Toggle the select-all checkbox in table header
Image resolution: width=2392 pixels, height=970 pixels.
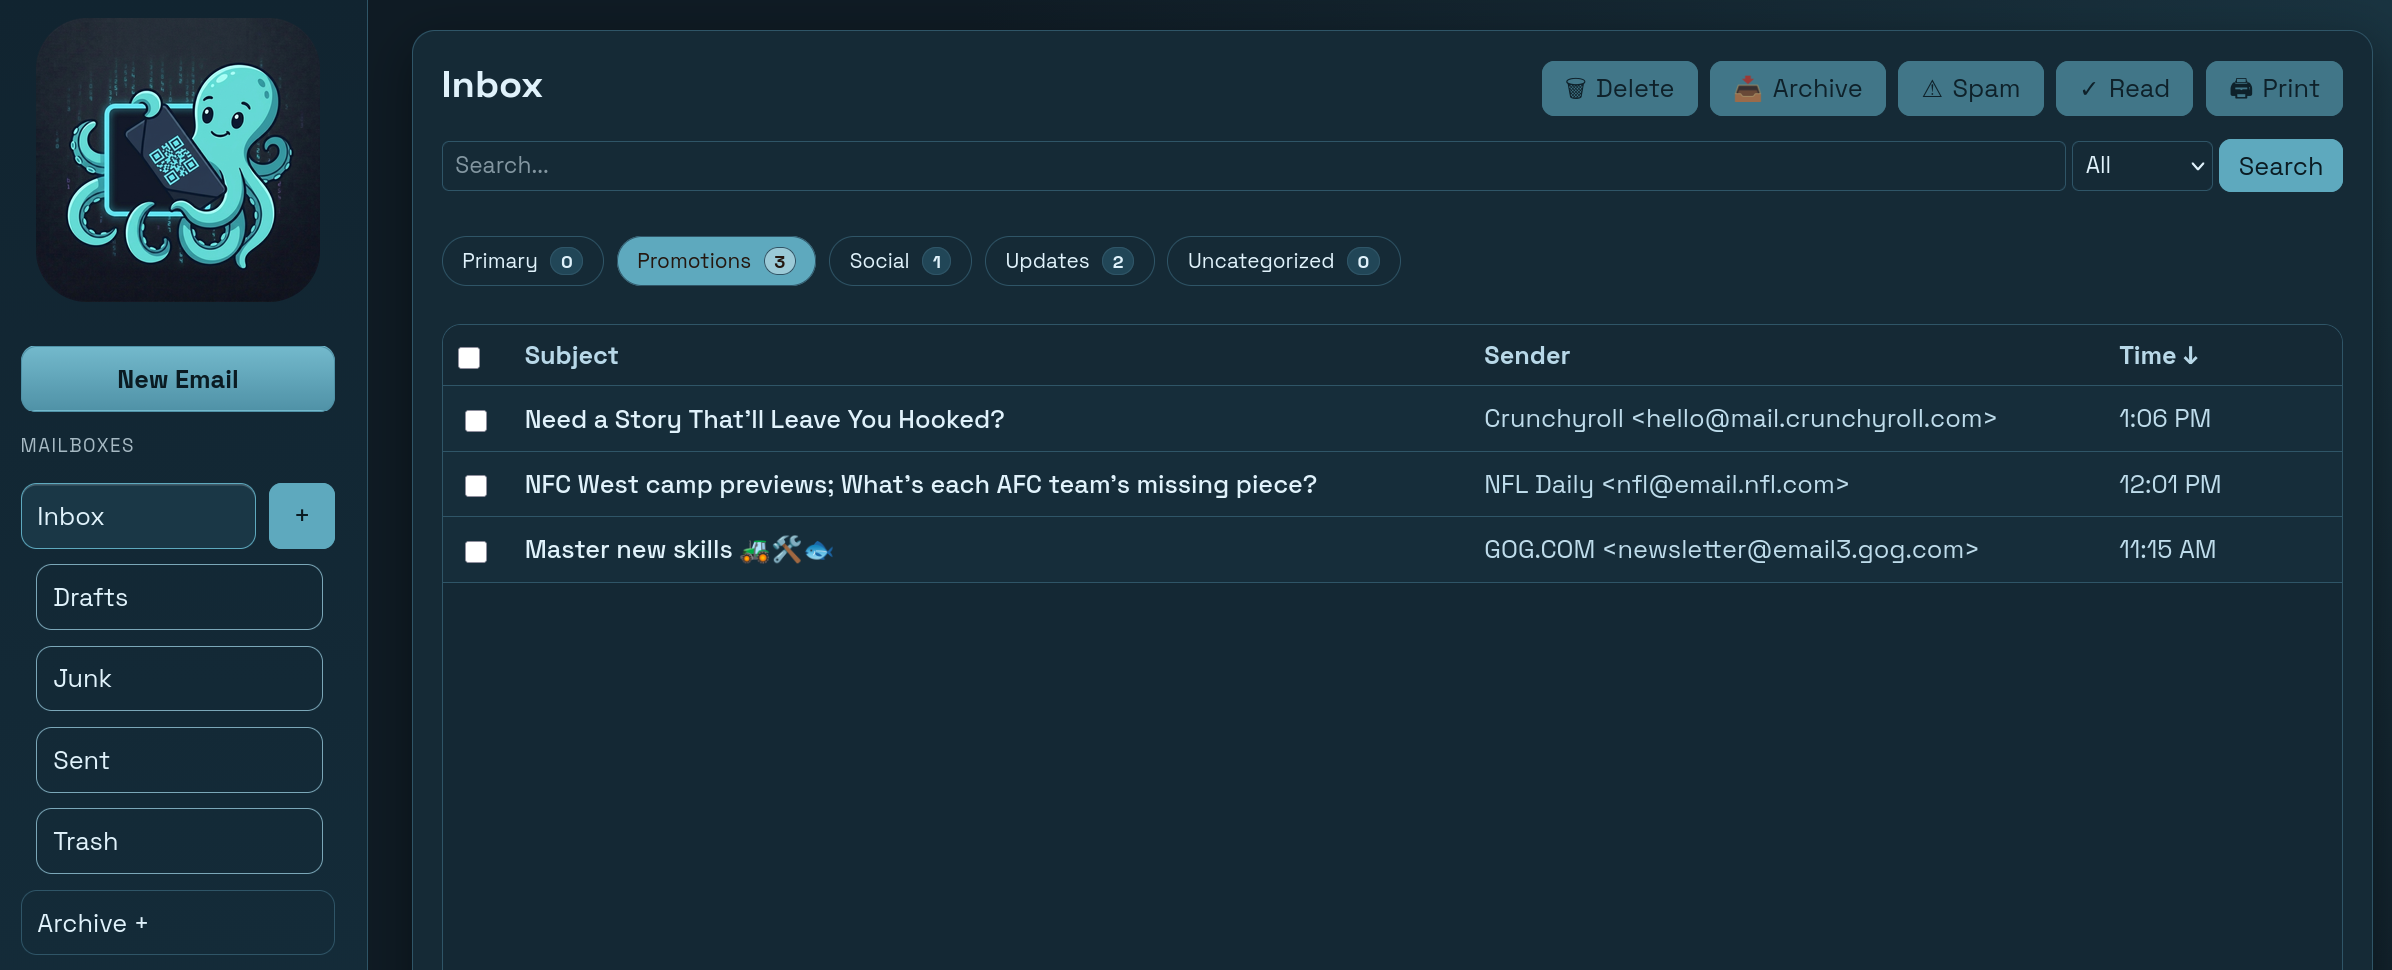[x=469, y=357]
